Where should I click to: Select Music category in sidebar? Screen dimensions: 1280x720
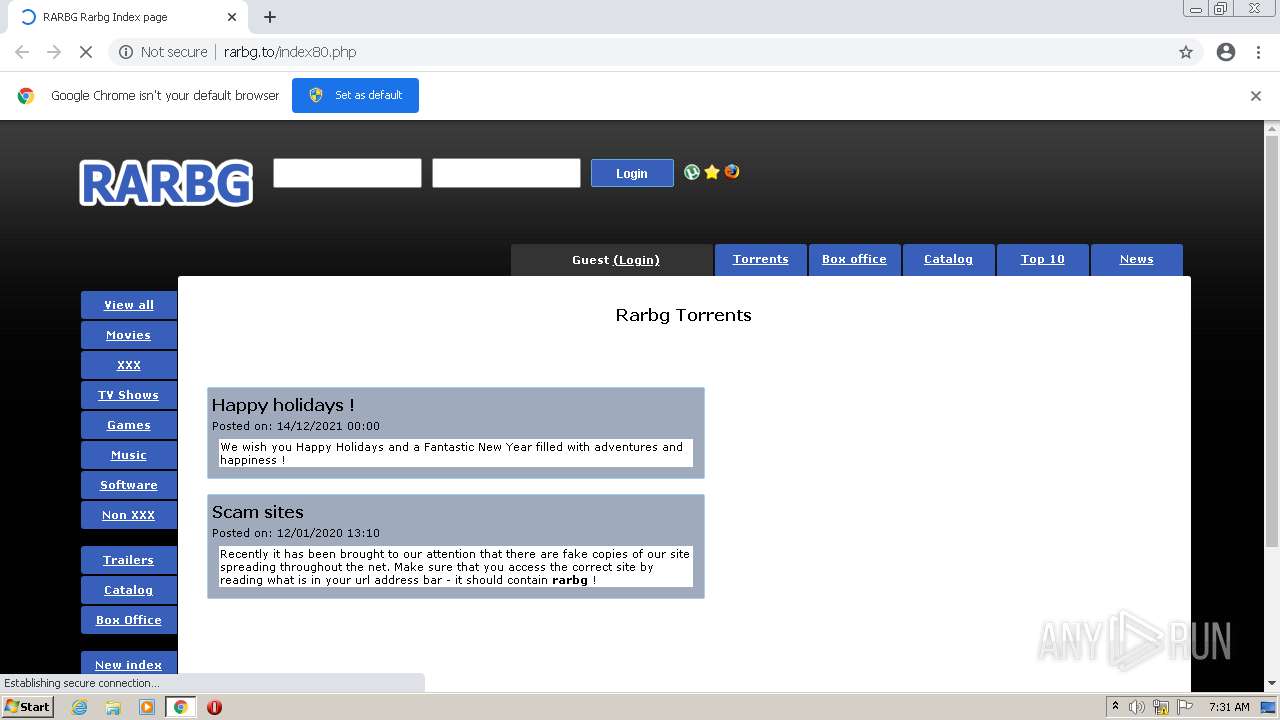[x=129, y=455]
